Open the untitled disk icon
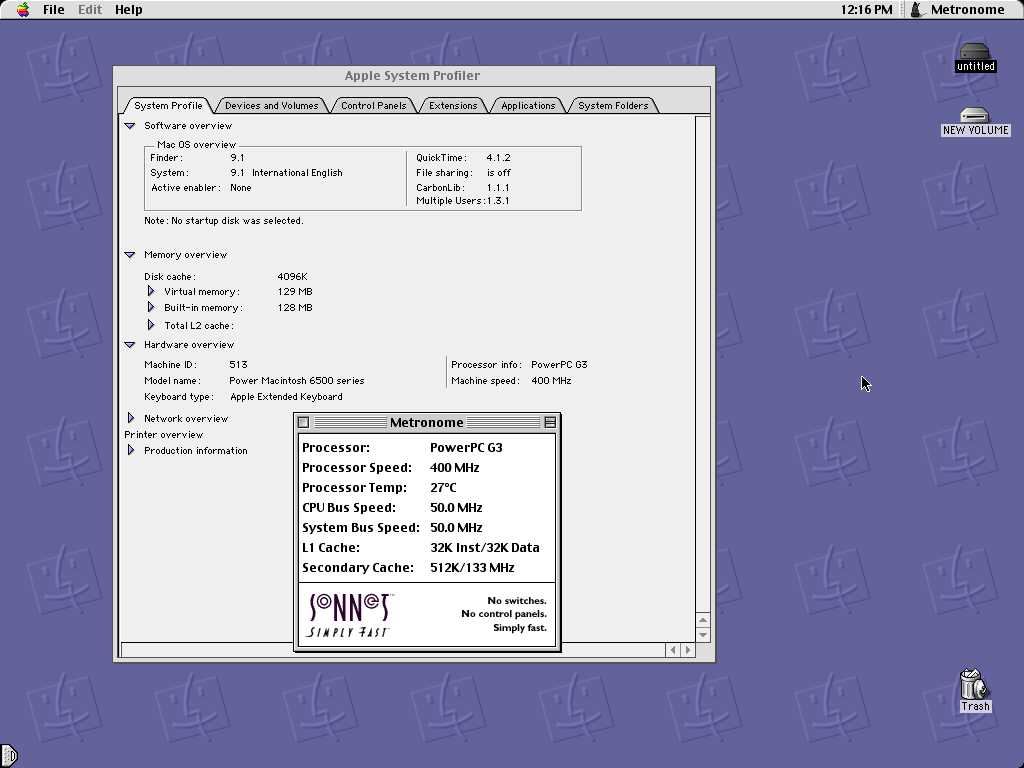The image size is (1024, 768). click(975, 52)
